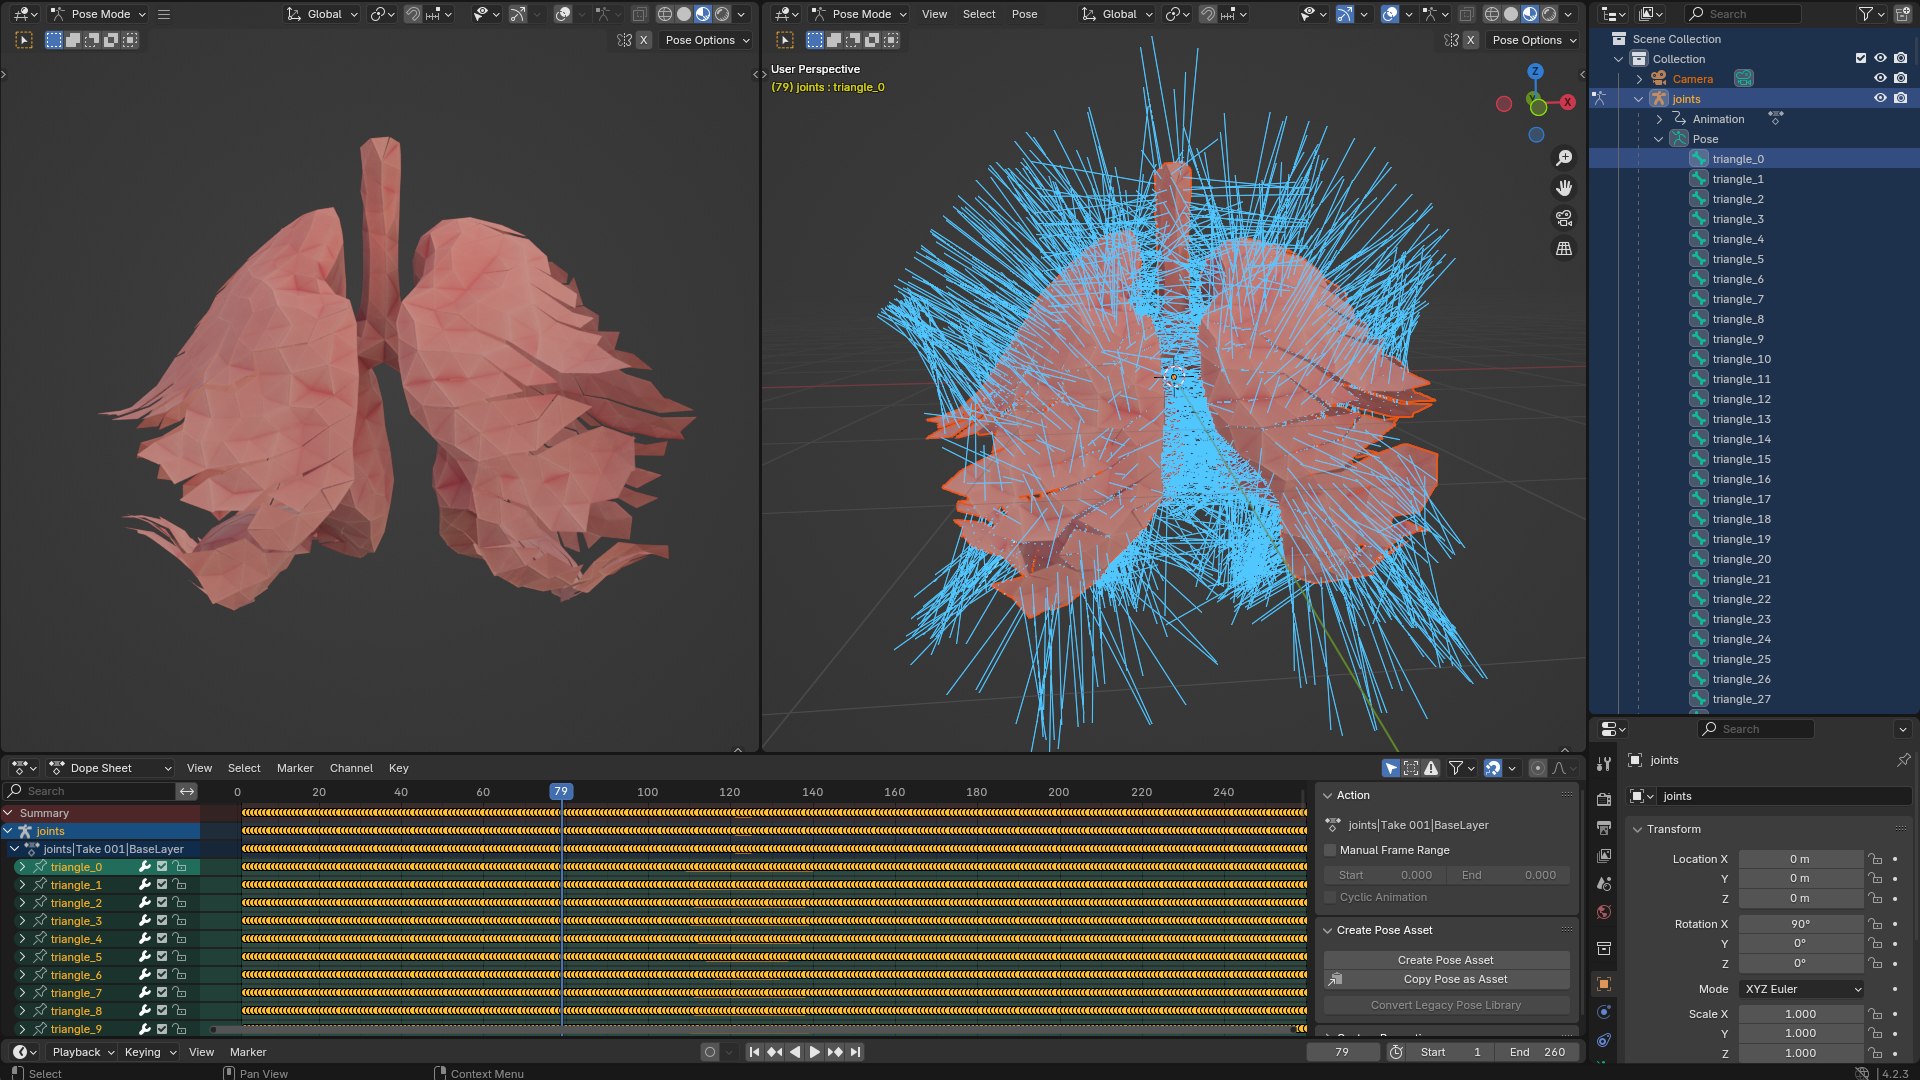The image size is (1920, 1080).
Task: Pin the properties editor context
Action: (x=1903, y=760)
